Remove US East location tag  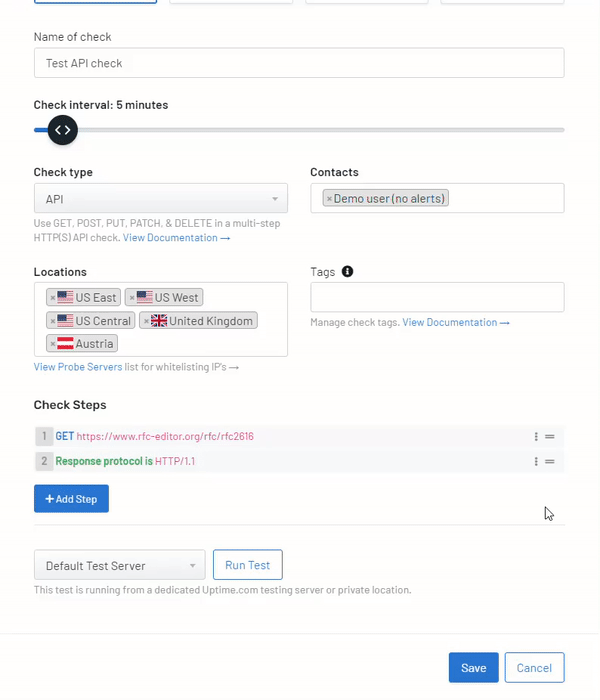click(53, 298)
